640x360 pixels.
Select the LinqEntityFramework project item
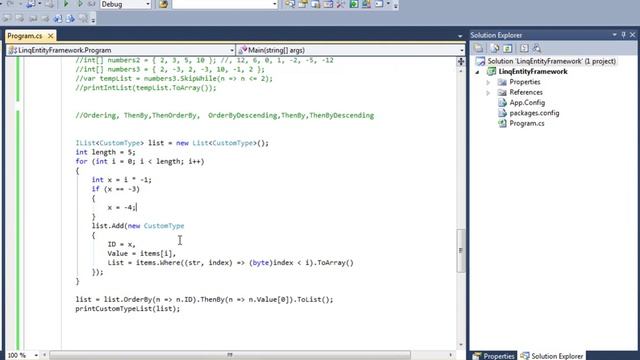533,71
